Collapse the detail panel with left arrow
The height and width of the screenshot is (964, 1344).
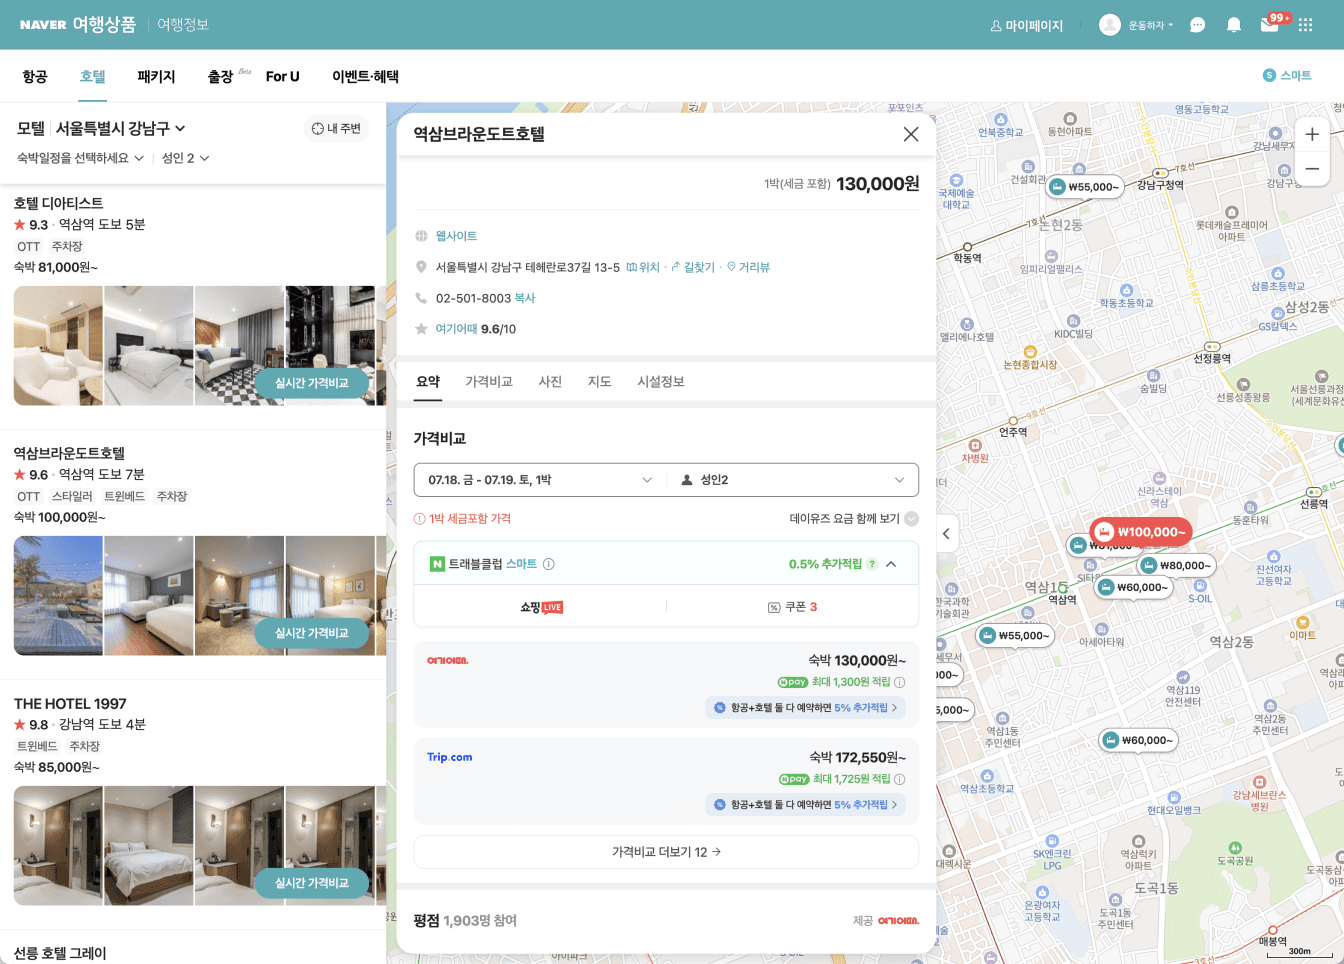946,534
